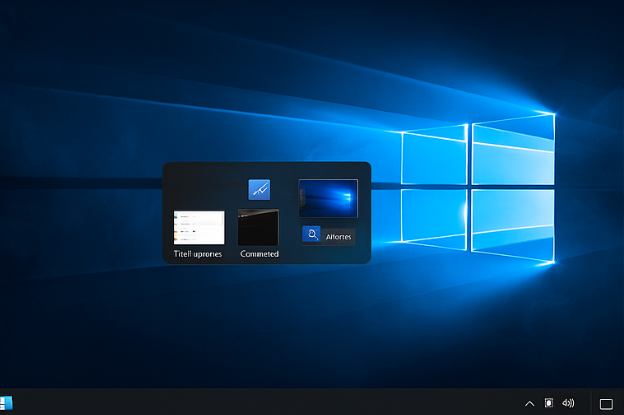Click the 'Titell uprories' caption
The image size is (624, 415).
(x=198, y=254)
